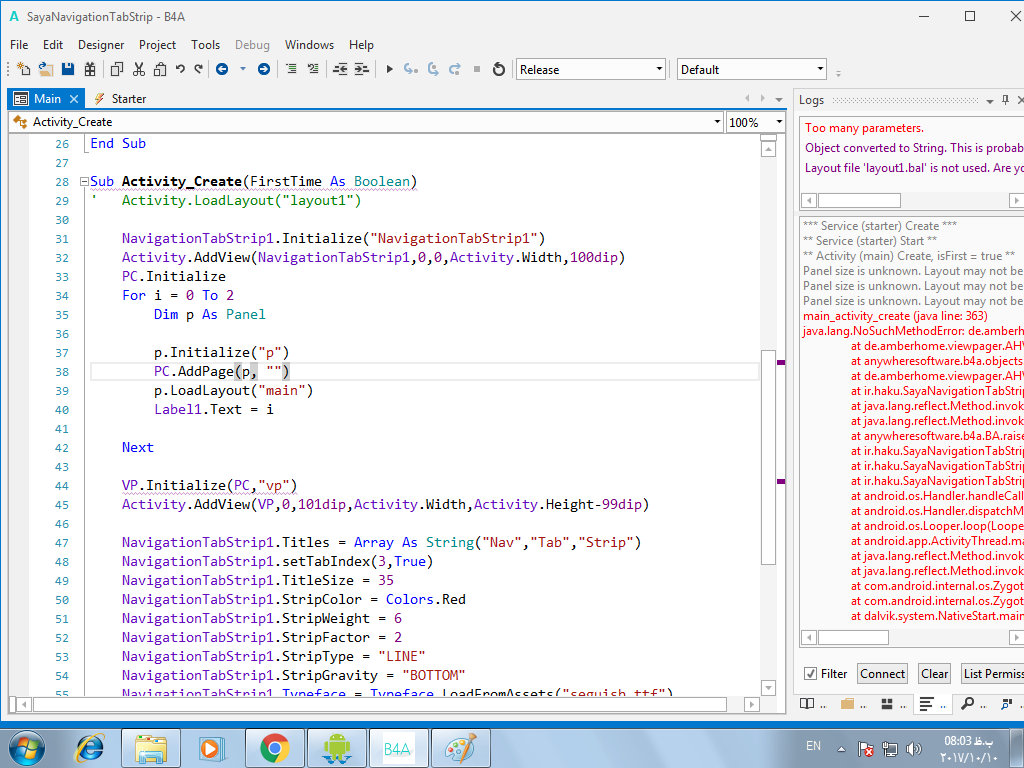This screenshot has width=1024, height=768.
Task: Click the Connect button in Logs
Action: coord(882,674)
